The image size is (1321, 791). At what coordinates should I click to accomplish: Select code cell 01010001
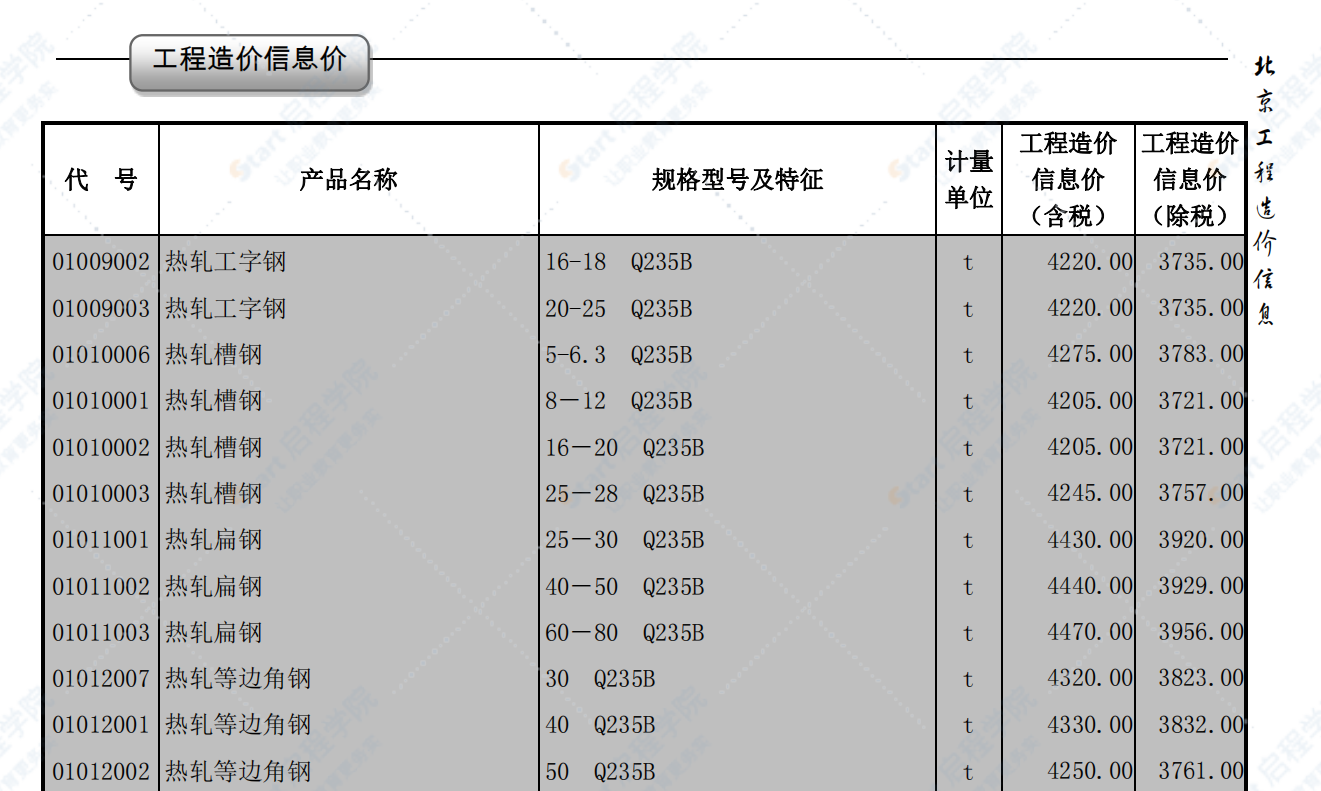[x=101, y=401]
